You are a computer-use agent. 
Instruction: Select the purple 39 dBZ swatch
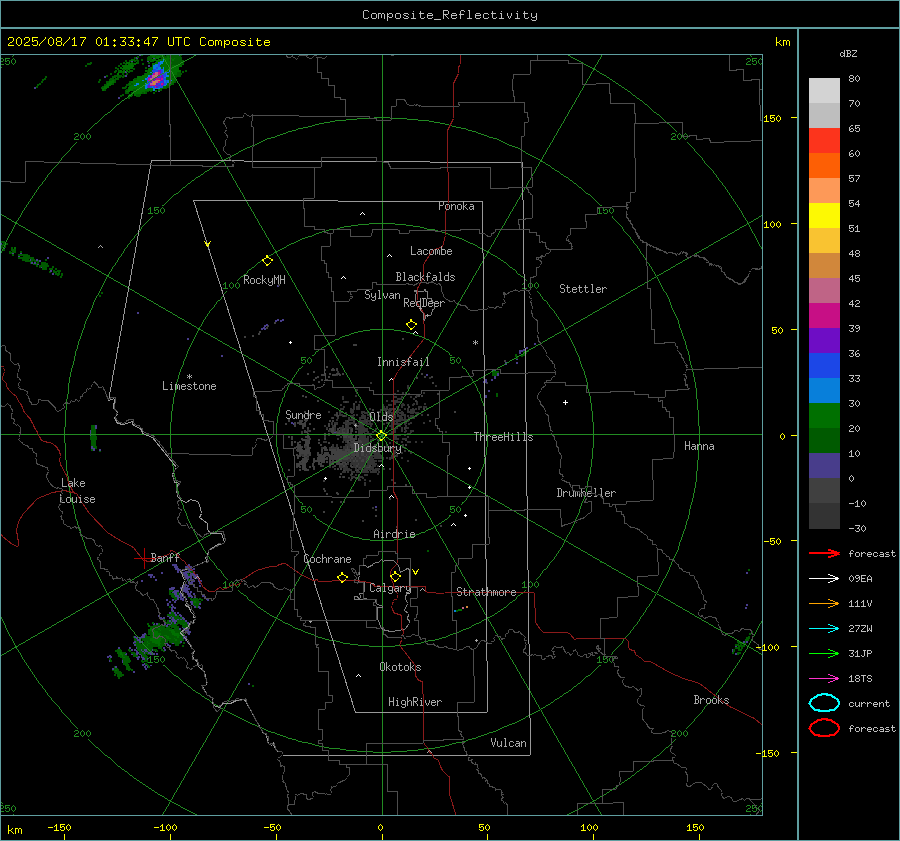click(824, 340)
